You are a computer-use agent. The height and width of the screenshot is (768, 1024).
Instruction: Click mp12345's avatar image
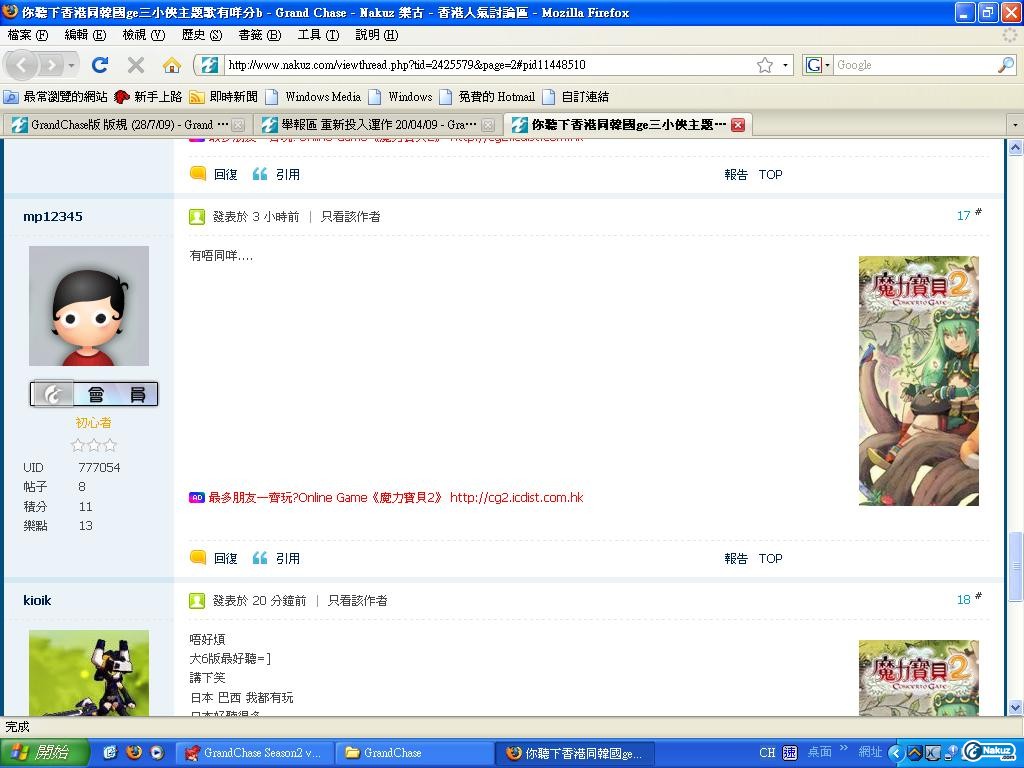(89, 306)
